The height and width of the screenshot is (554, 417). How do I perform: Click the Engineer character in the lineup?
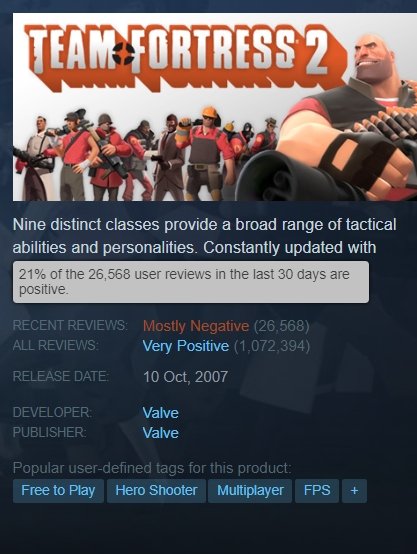(x=205, y=154)
